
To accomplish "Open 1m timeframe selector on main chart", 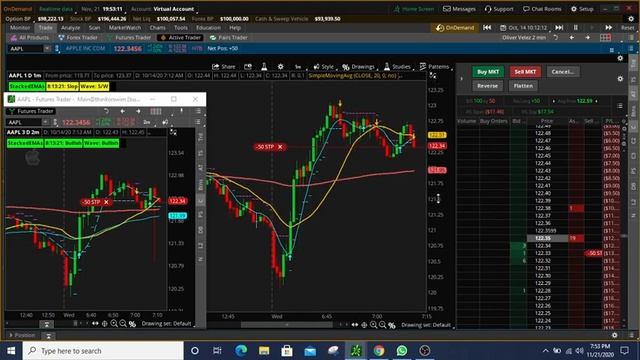I will pos(298,67).
